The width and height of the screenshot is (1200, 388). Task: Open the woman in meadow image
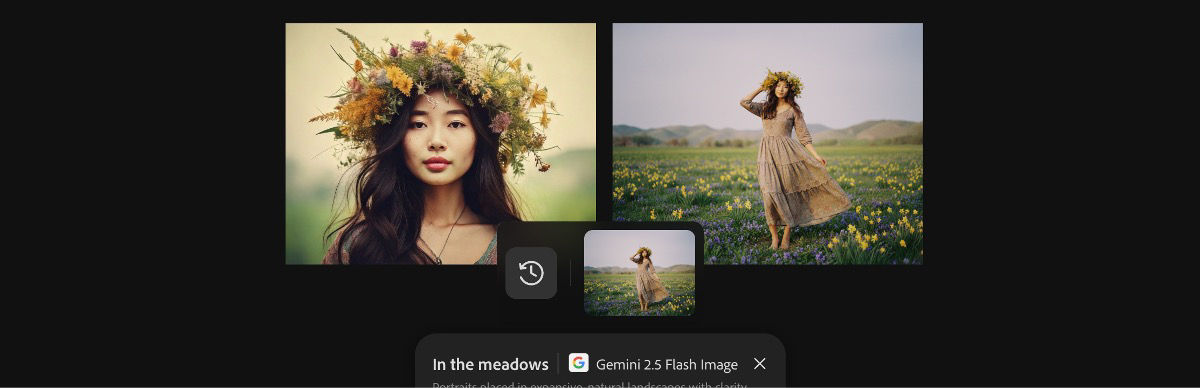pyautogui.click(x=768, y=144)
